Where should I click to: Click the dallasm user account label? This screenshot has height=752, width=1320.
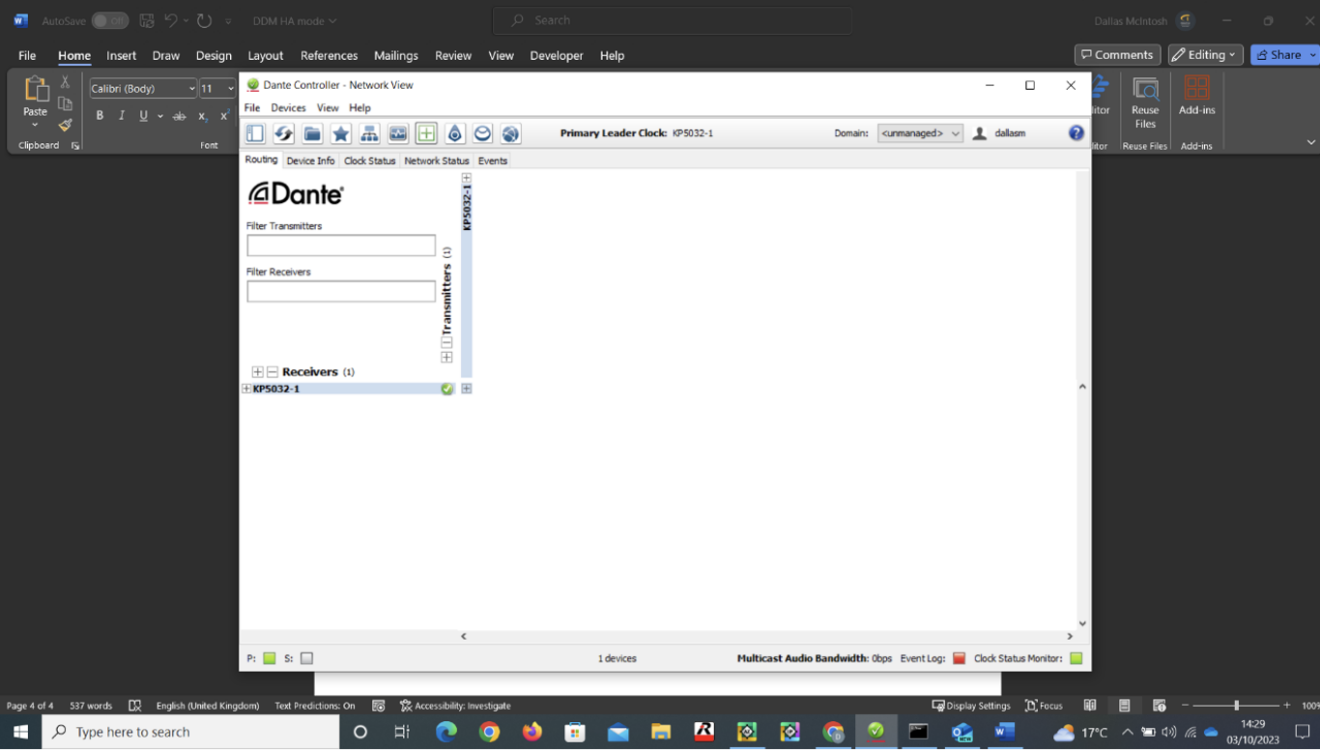click(1010, 133)
